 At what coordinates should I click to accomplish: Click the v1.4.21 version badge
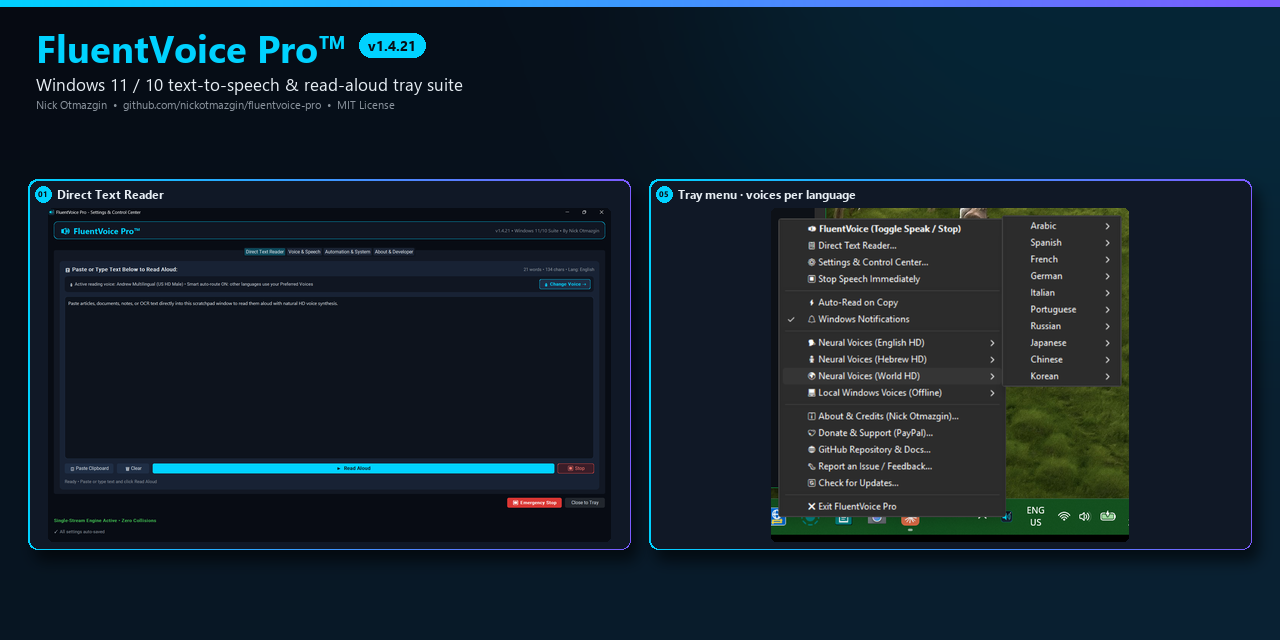coord(392,46)
